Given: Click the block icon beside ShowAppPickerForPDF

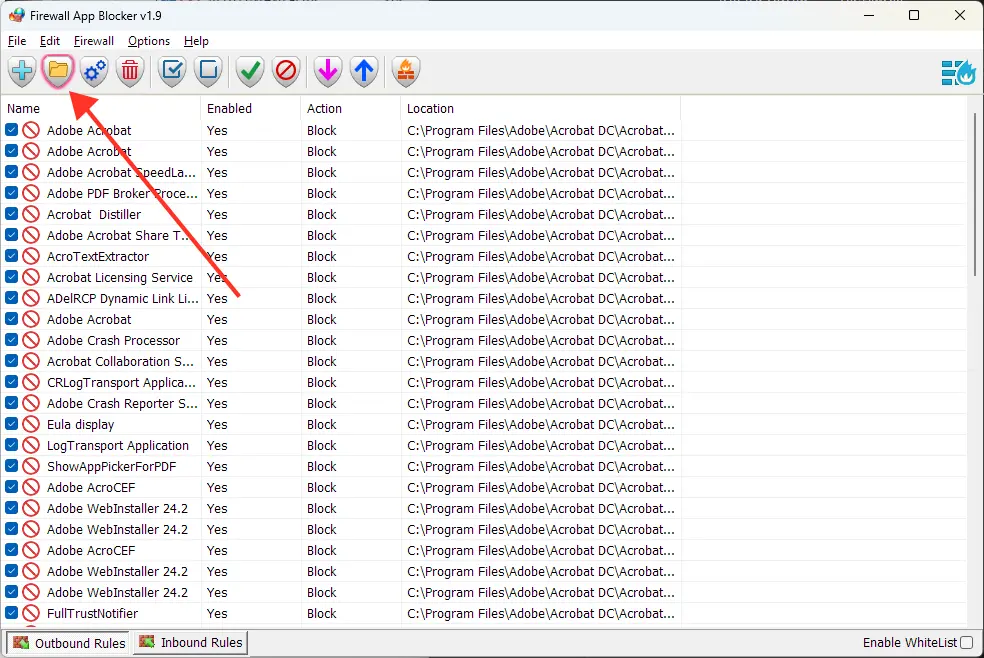Looking at the screenshot, I should 31,466.
